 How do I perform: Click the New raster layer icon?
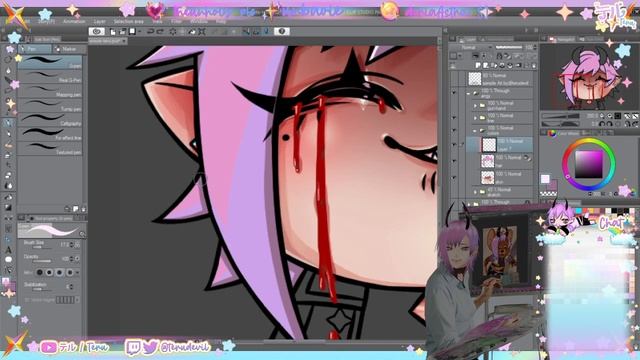478,65
